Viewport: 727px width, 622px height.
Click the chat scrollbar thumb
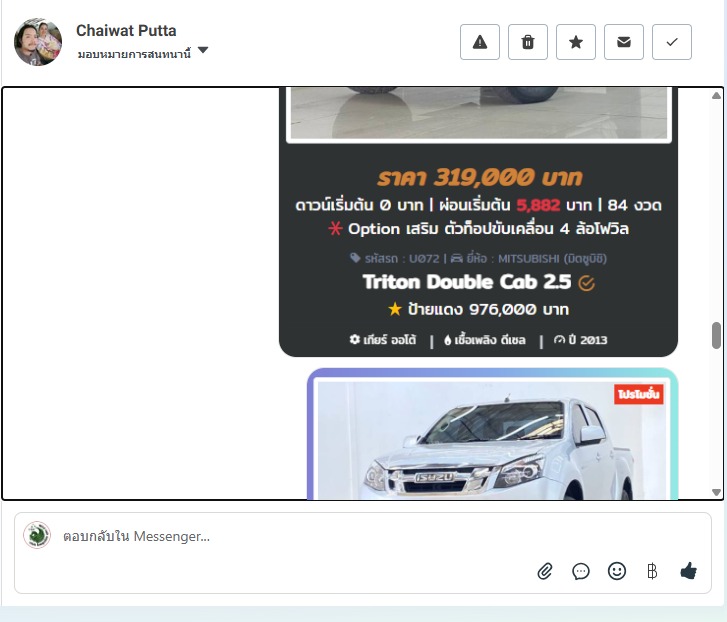[x=716, y=335]
